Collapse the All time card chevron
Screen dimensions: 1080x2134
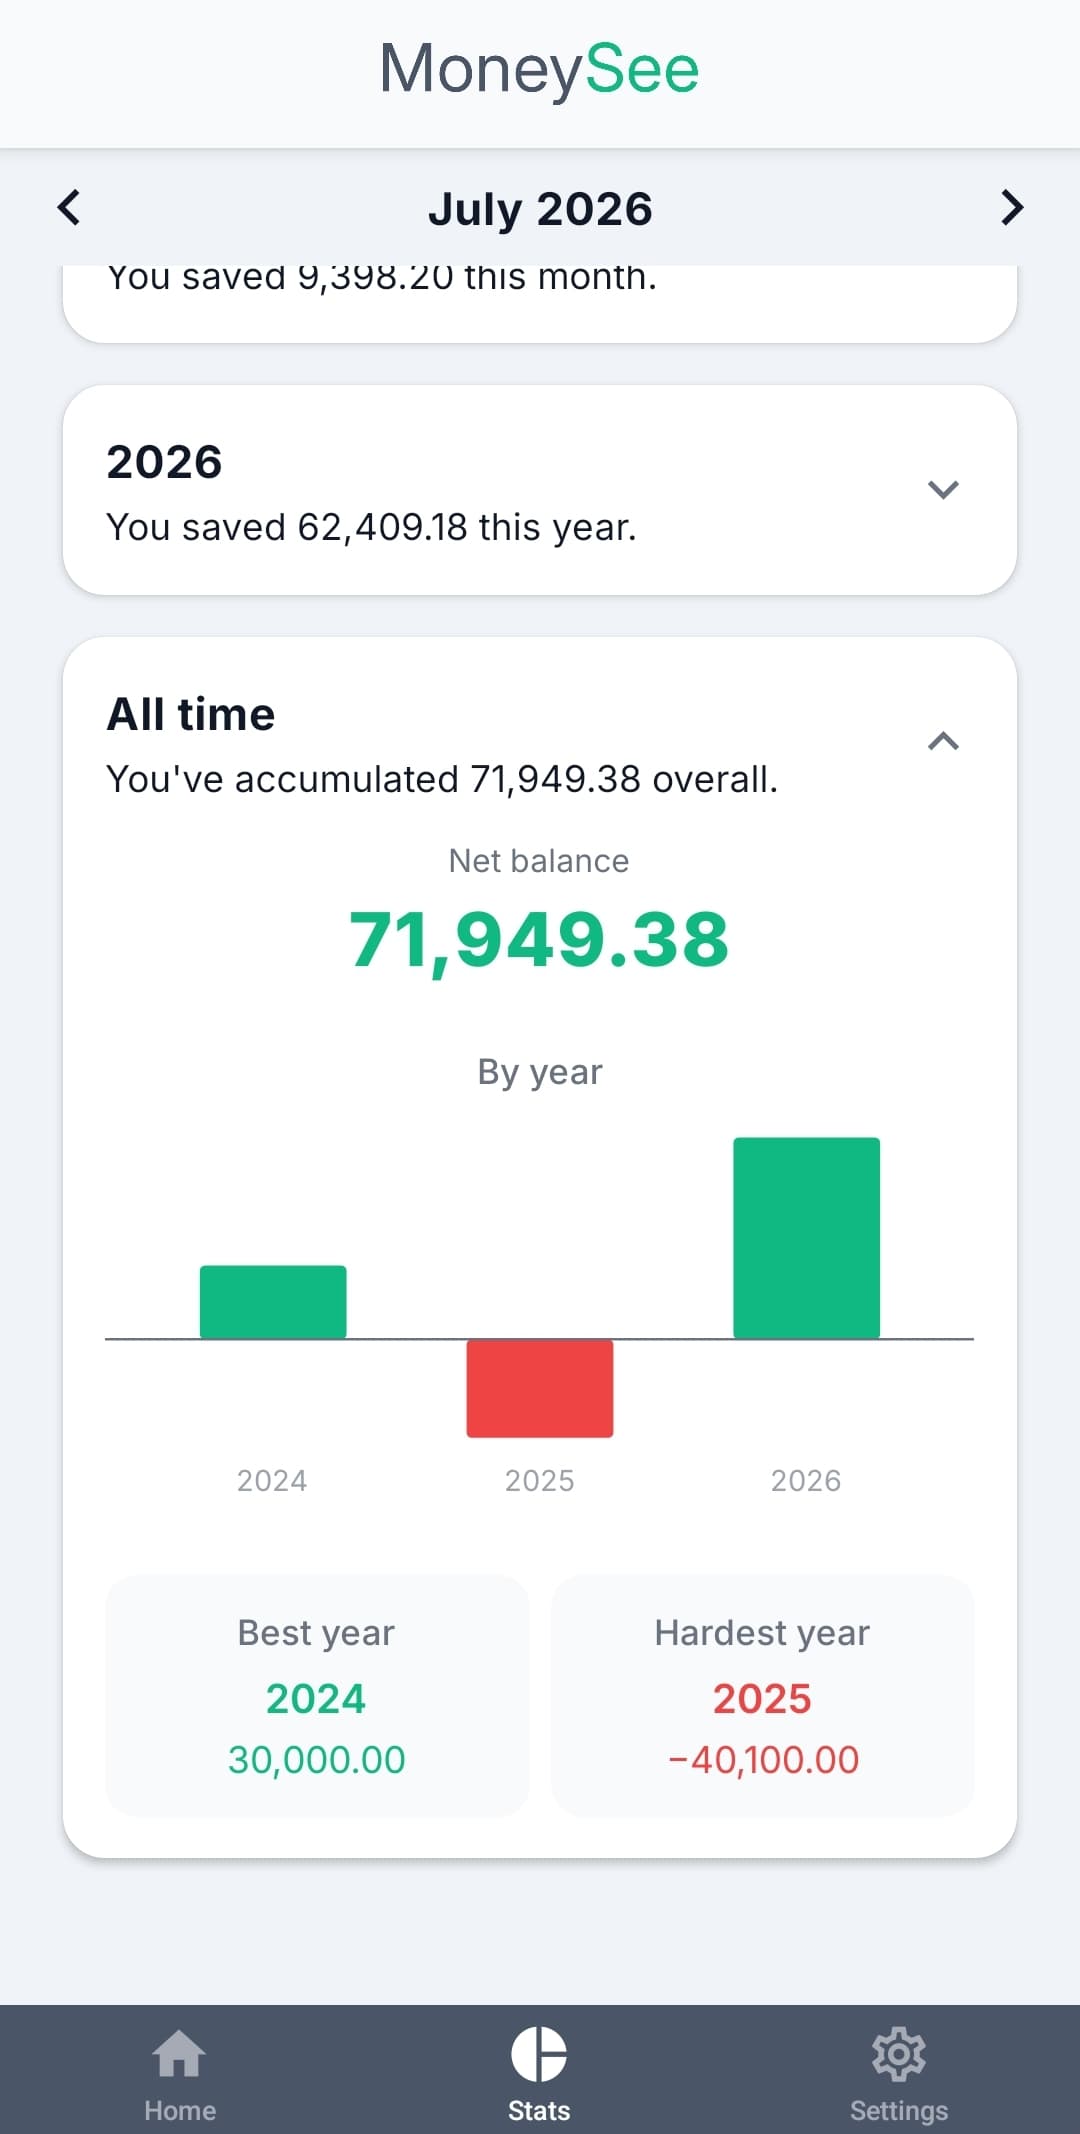pos(943,741)
